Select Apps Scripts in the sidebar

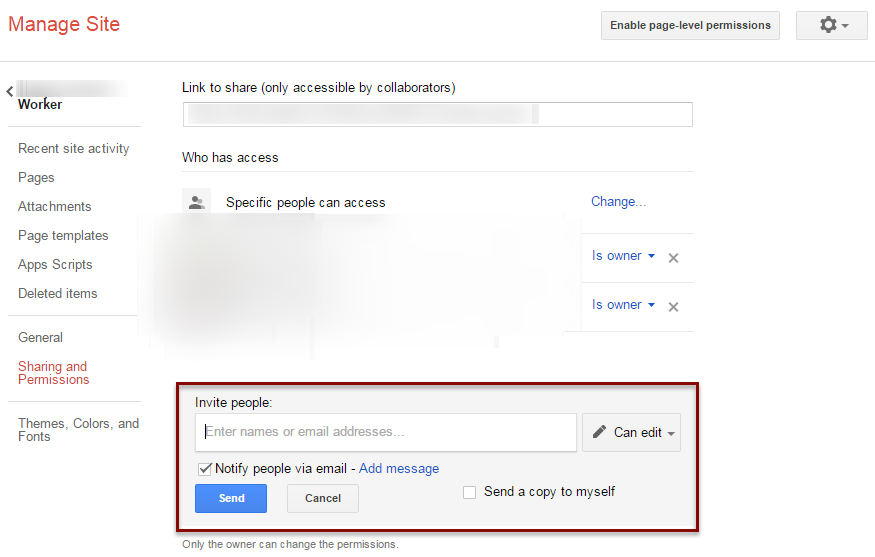pos(55,265)
